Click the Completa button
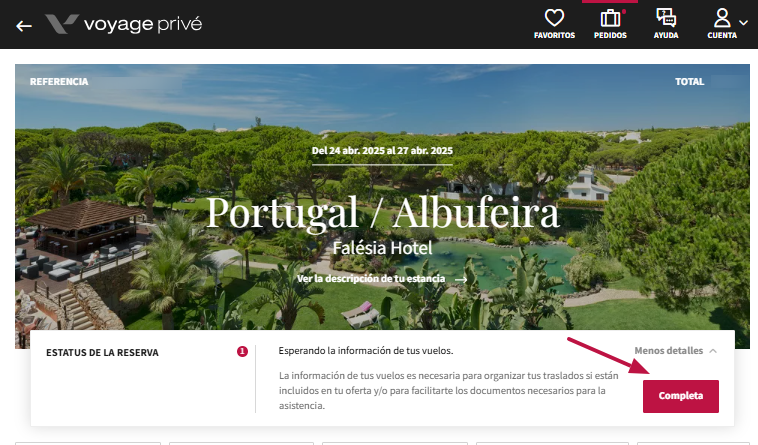758x445 pixels. point(681,396)
